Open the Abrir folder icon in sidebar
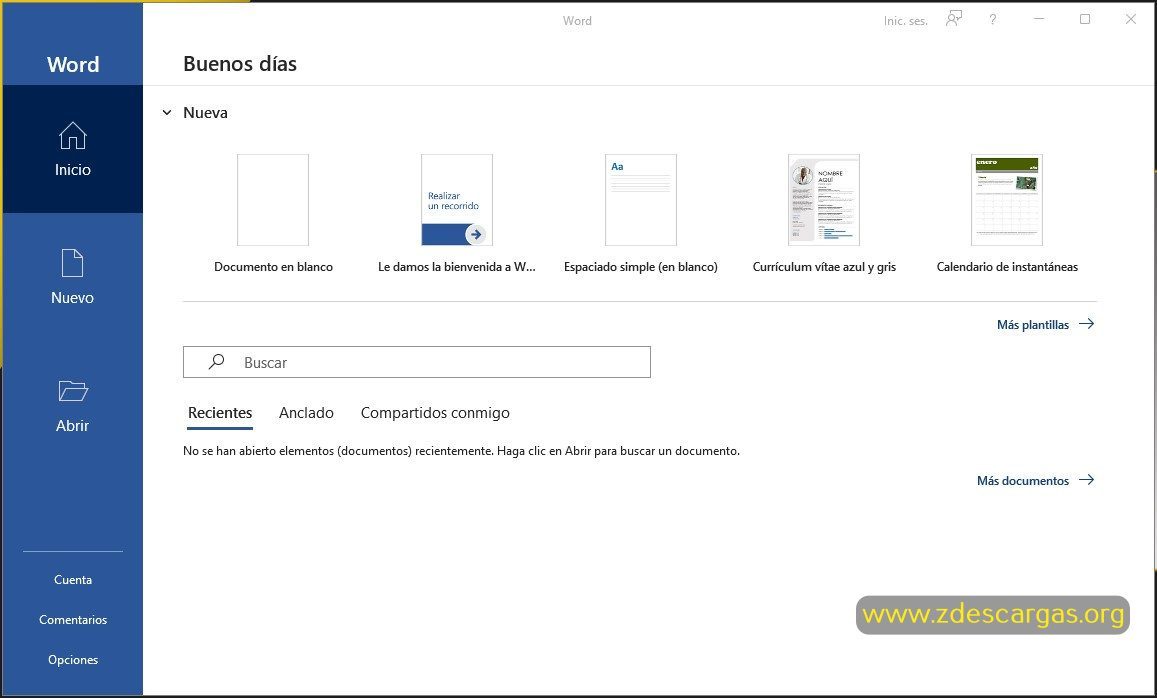 pyautogui.click(x=73, y=390)
